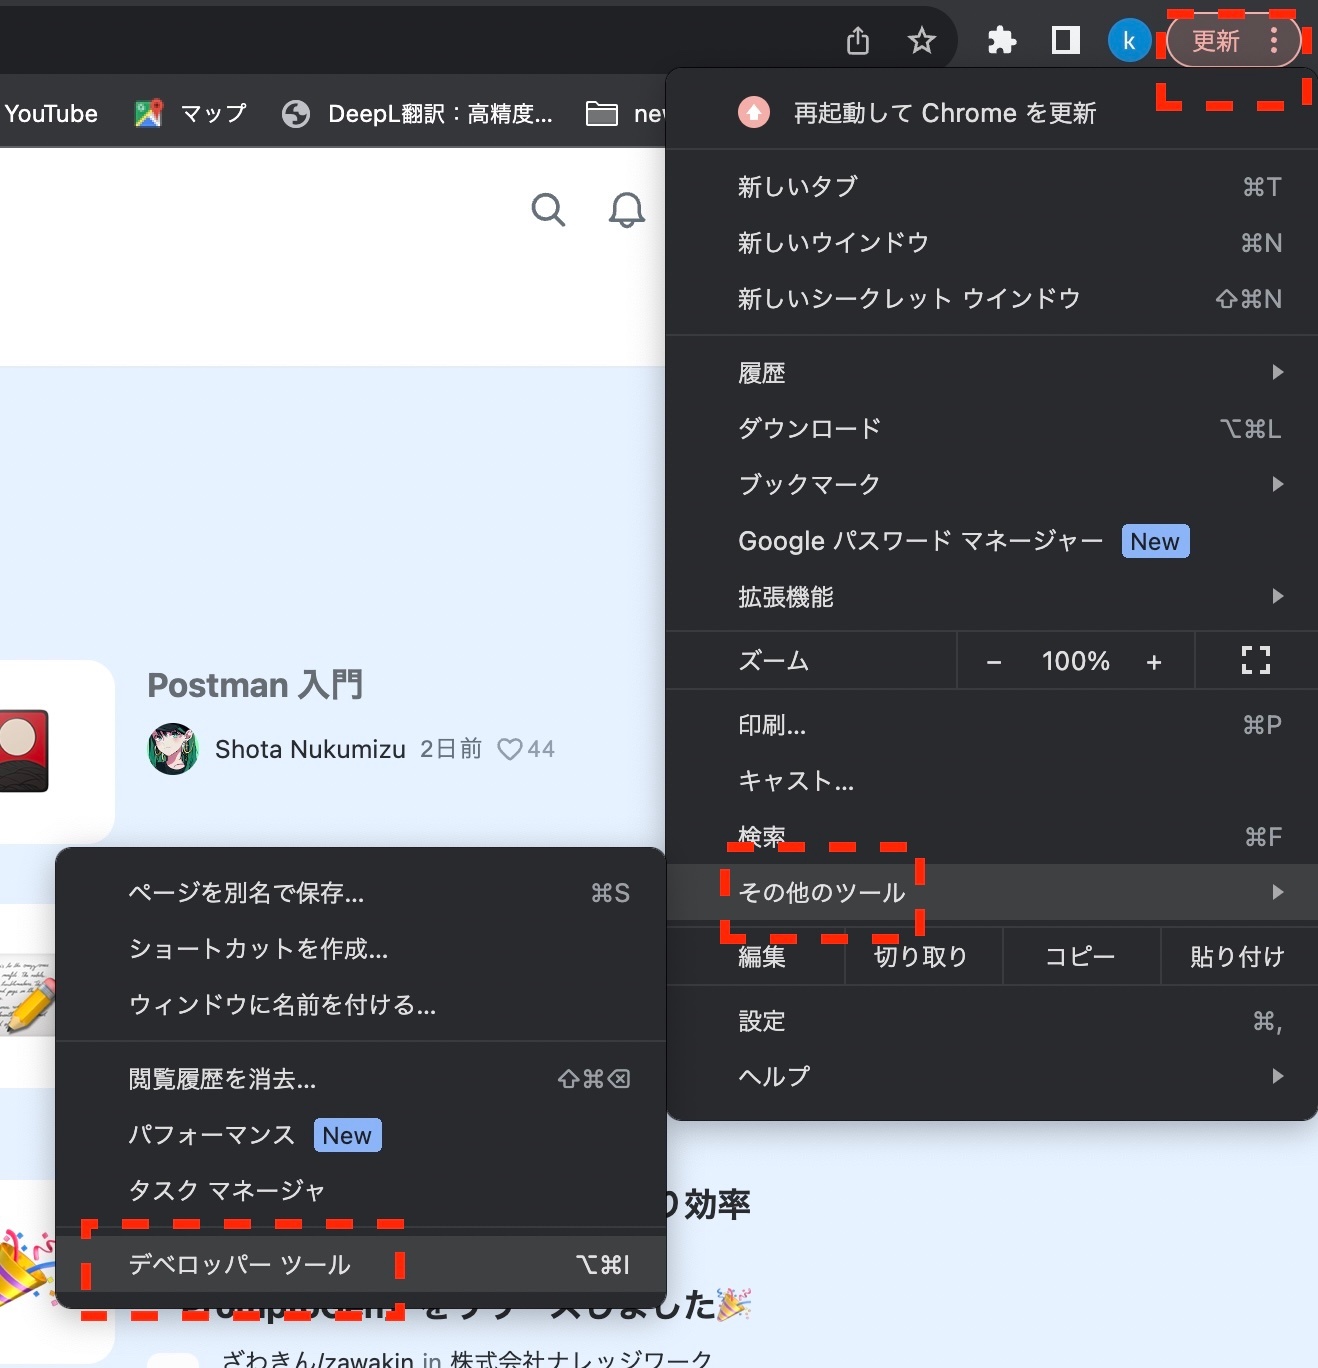This screenshot has height=1368, width=1318.
Task: Bookmark this page with the star icon
Action: tap(921, 41)
